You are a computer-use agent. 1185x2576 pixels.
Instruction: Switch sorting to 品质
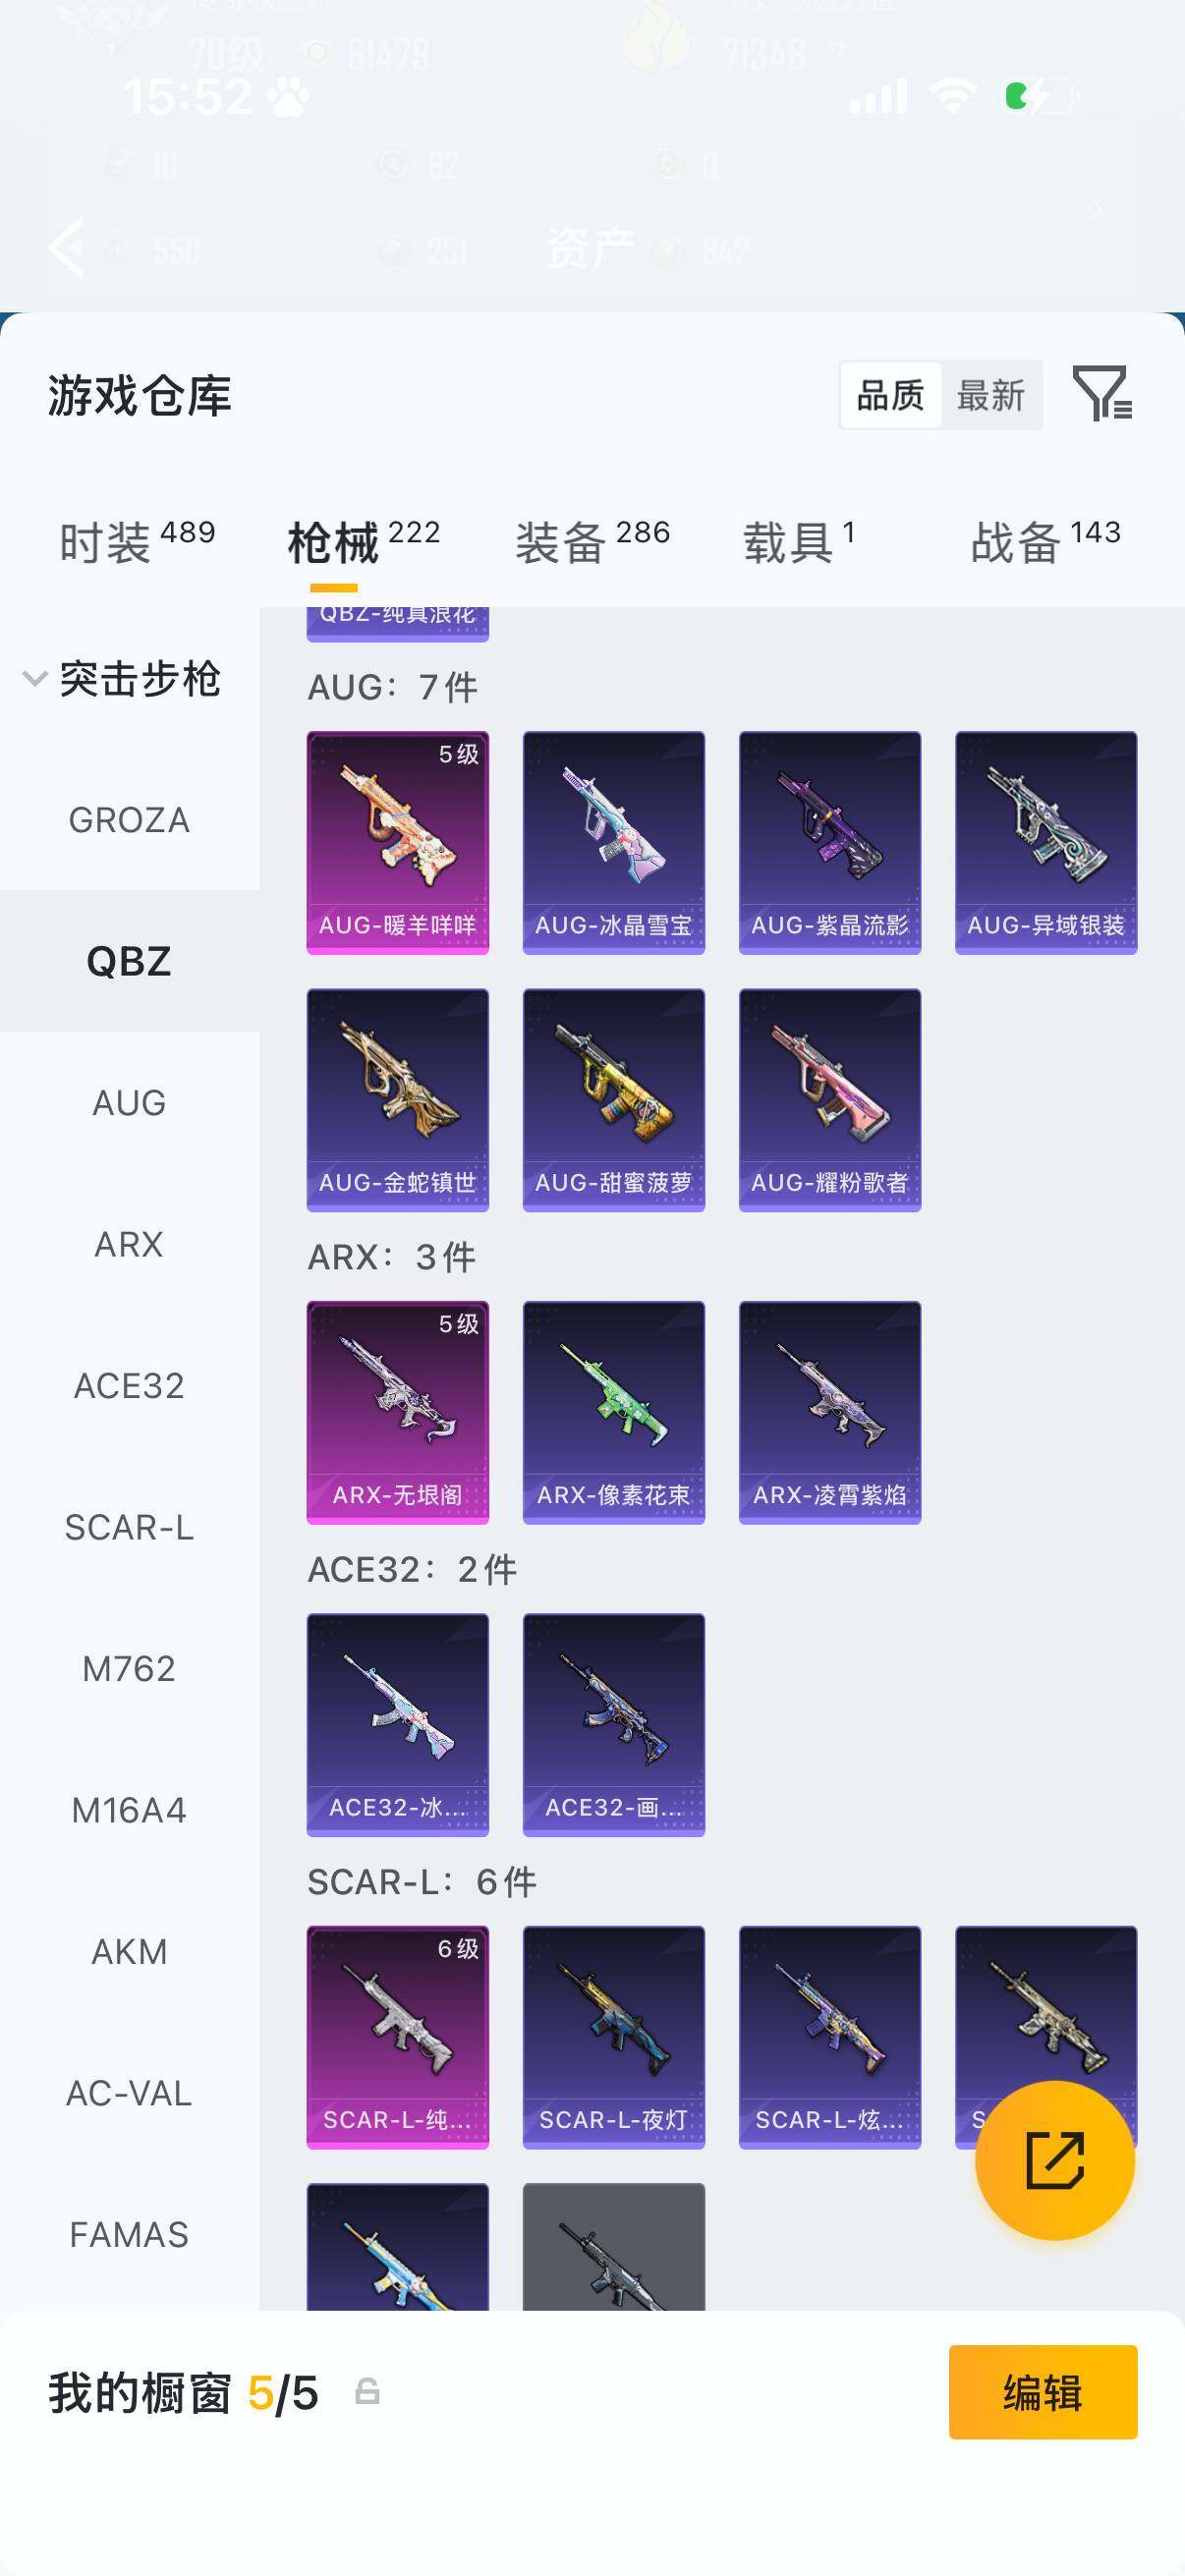pos(890,395)
